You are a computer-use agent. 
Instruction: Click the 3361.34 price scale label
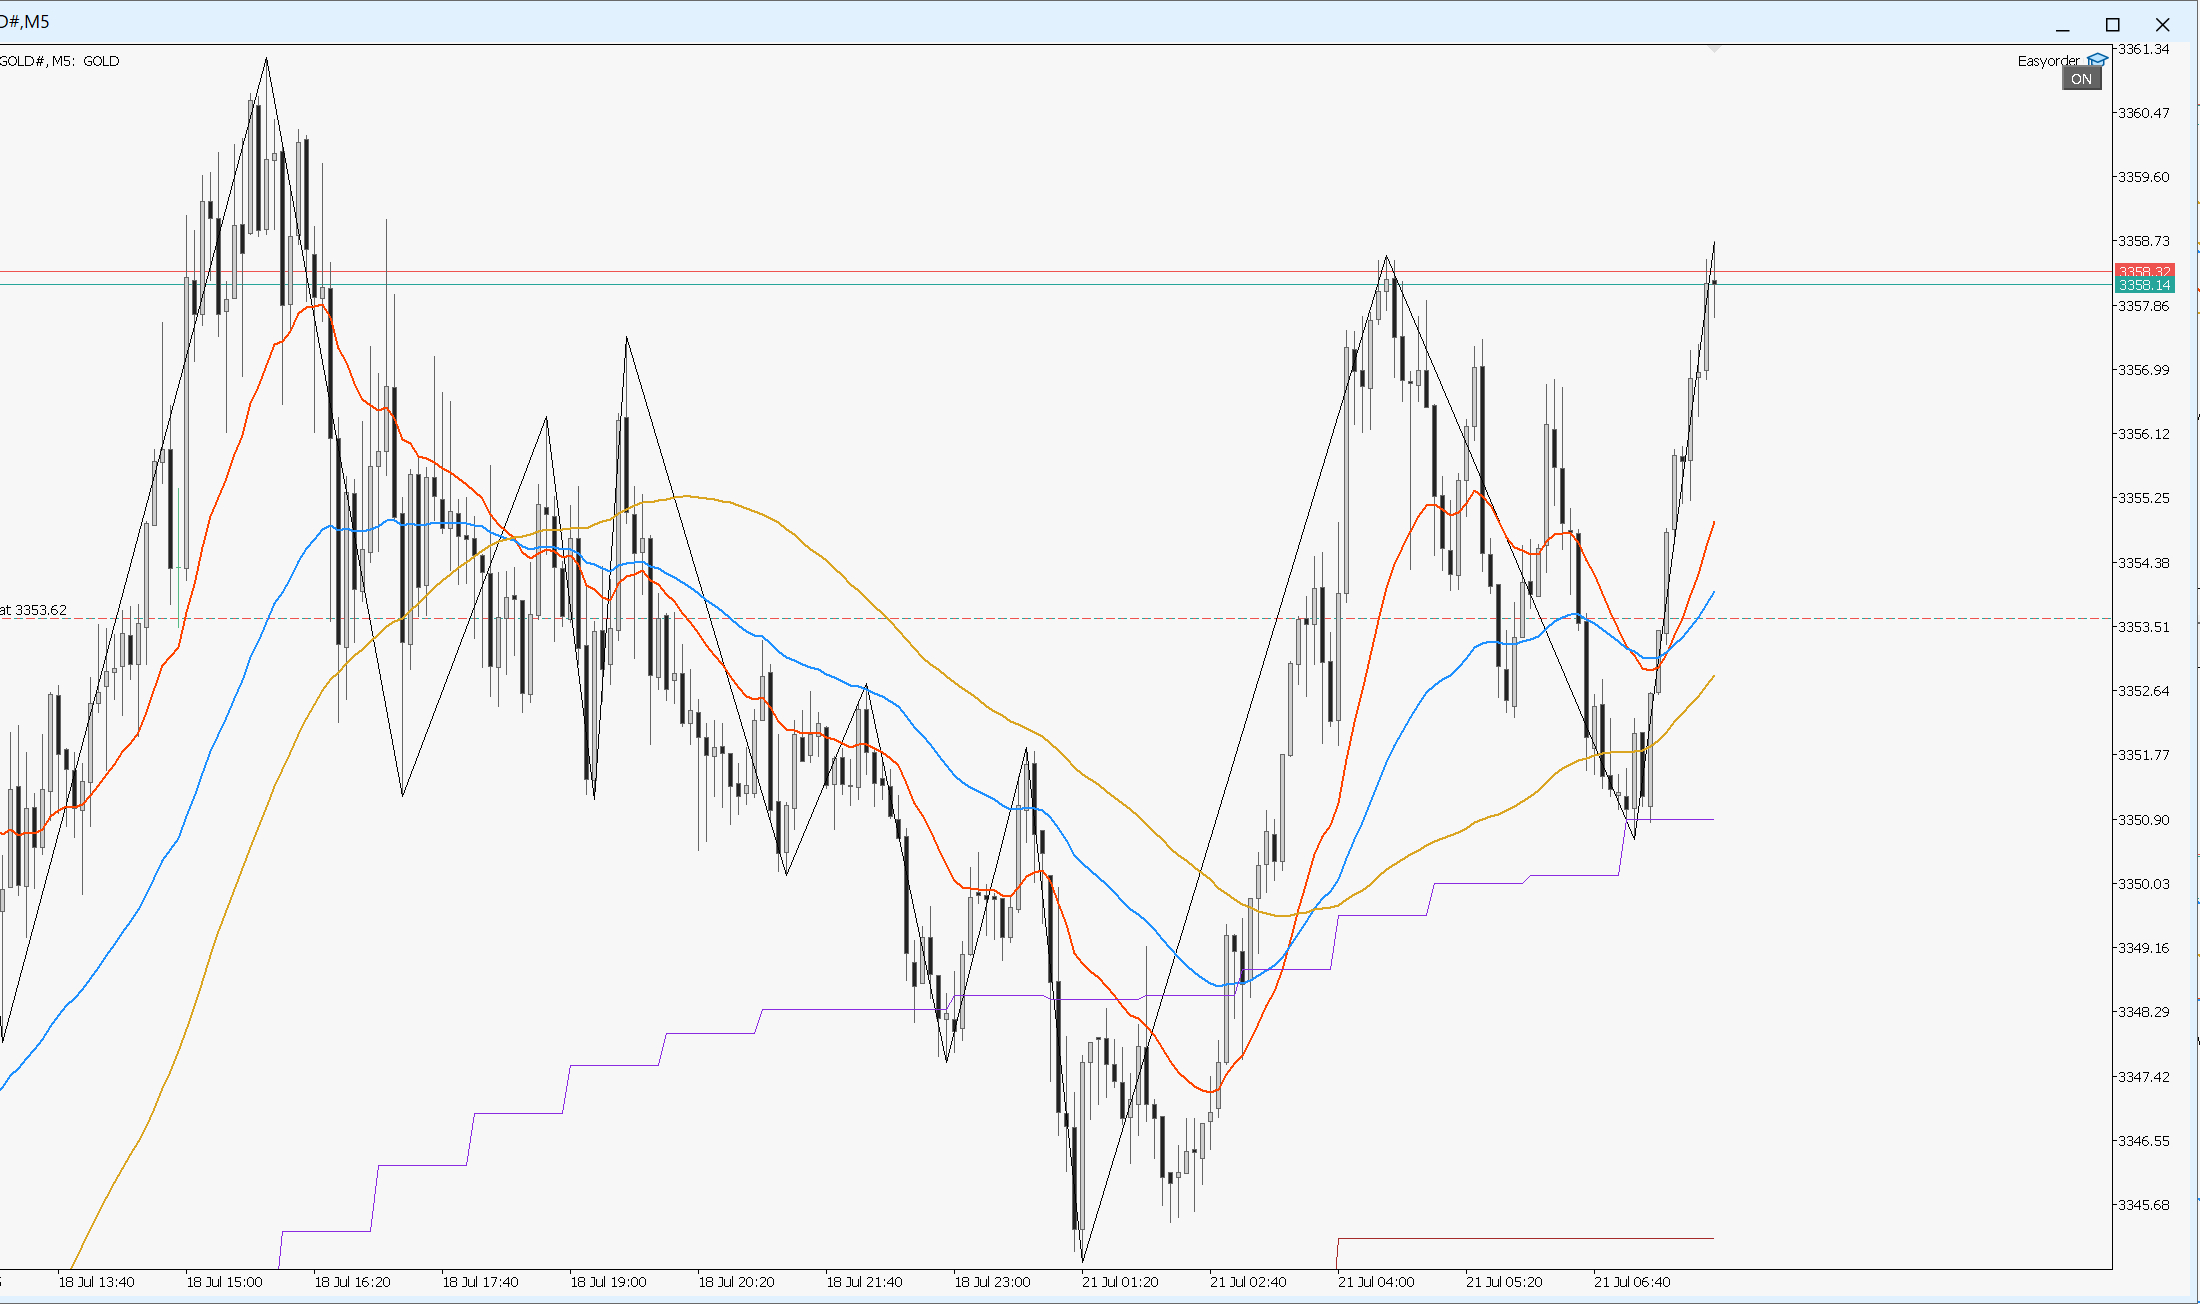pos(2144,49)
